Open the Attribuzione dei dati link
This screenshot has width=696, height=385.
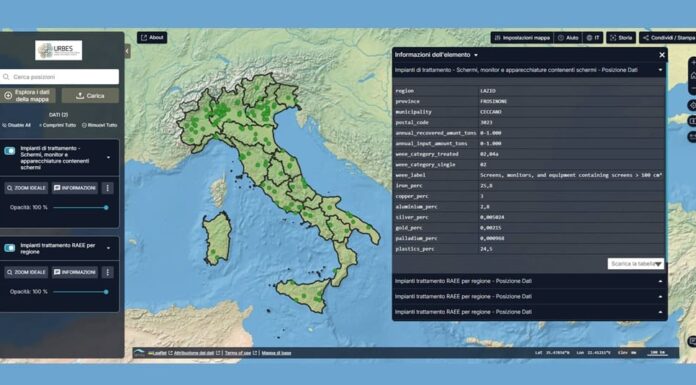(x=194, y=353)
